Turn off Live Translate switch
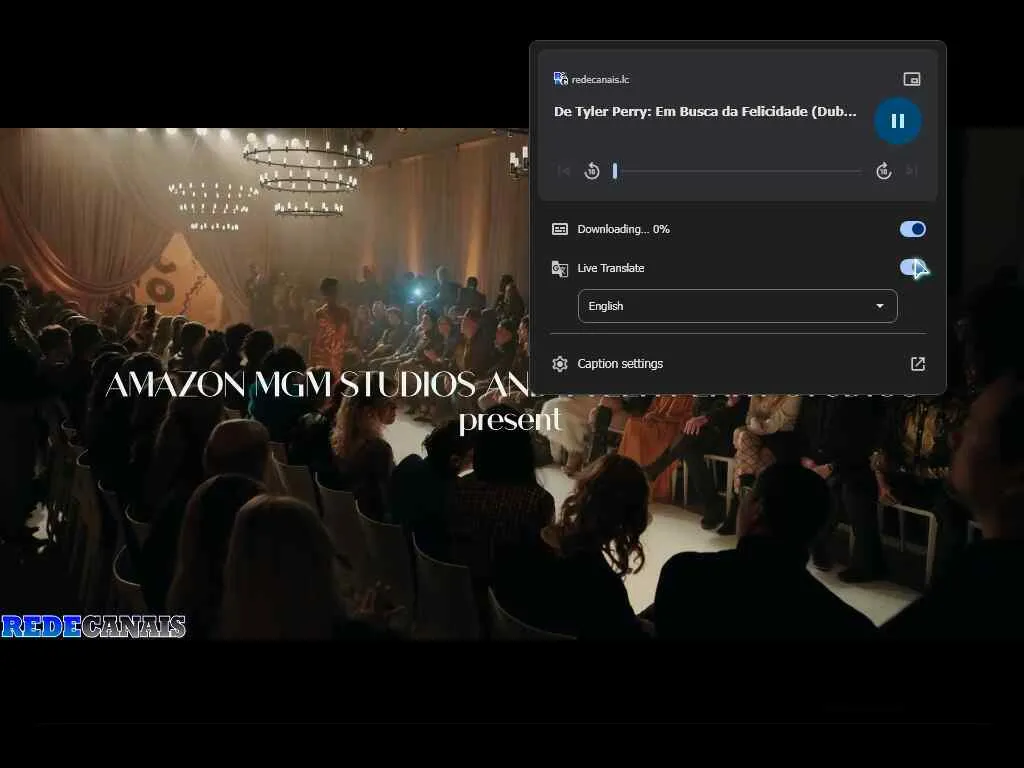The width and height of the screenshot is (1024, 768). click(912, 268)
